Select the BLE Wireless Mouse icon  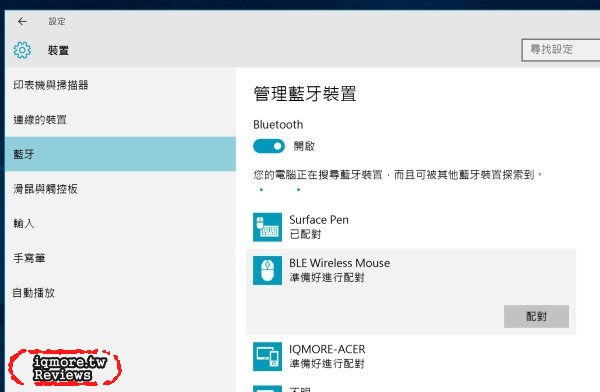(267, 271)
